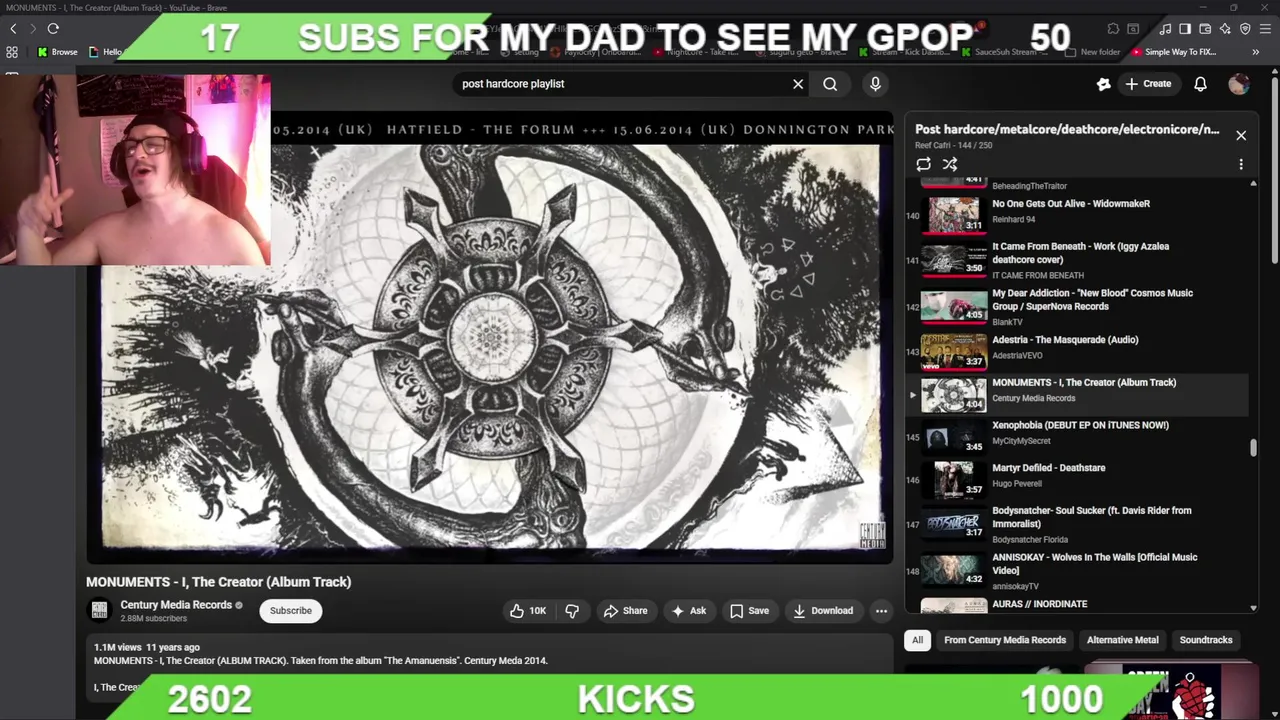This screenshot has width=1280, height=720.
Task: Toggle playlist shuffle
Action: pos(950,164)
